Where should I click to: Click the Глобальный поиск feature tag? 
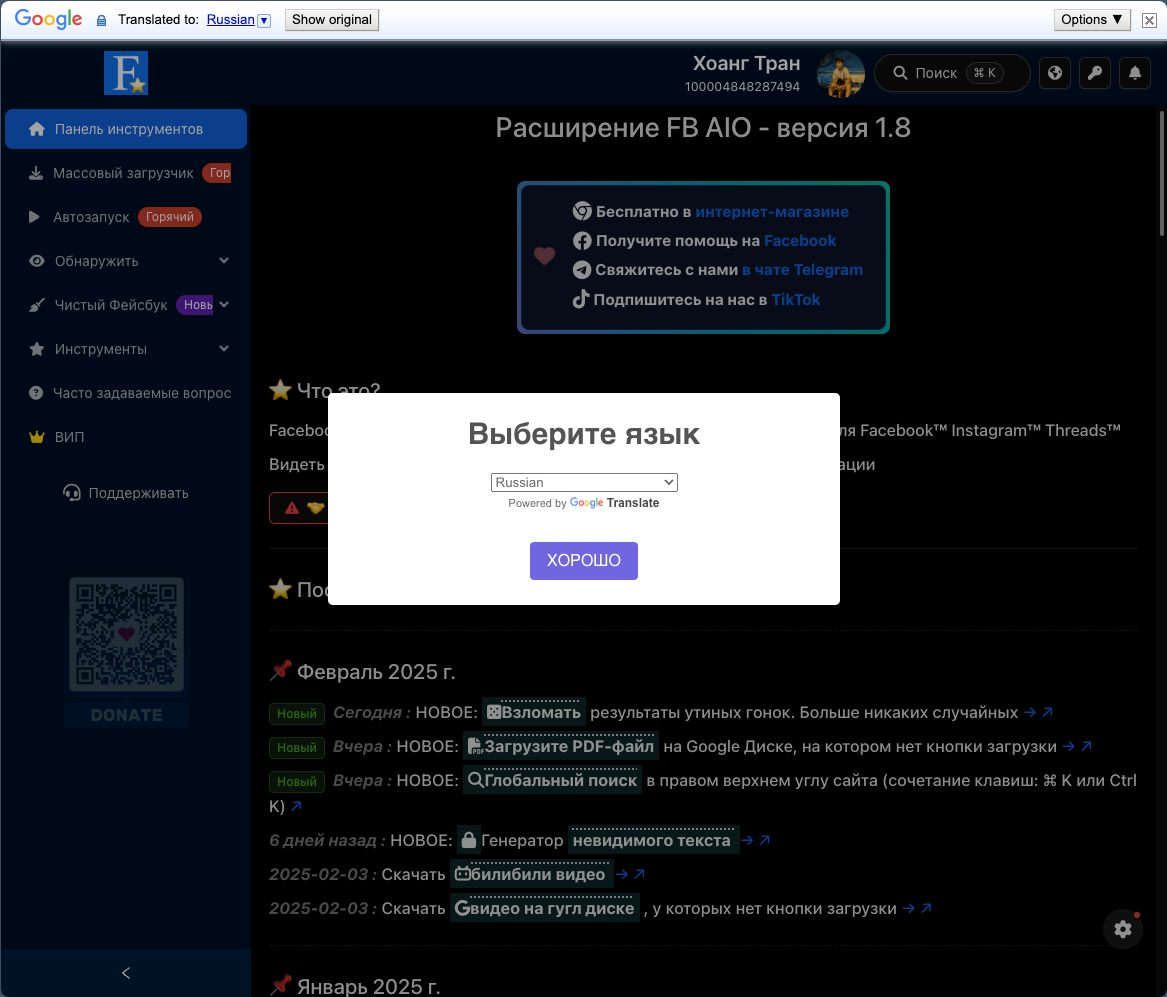point(552,780)
